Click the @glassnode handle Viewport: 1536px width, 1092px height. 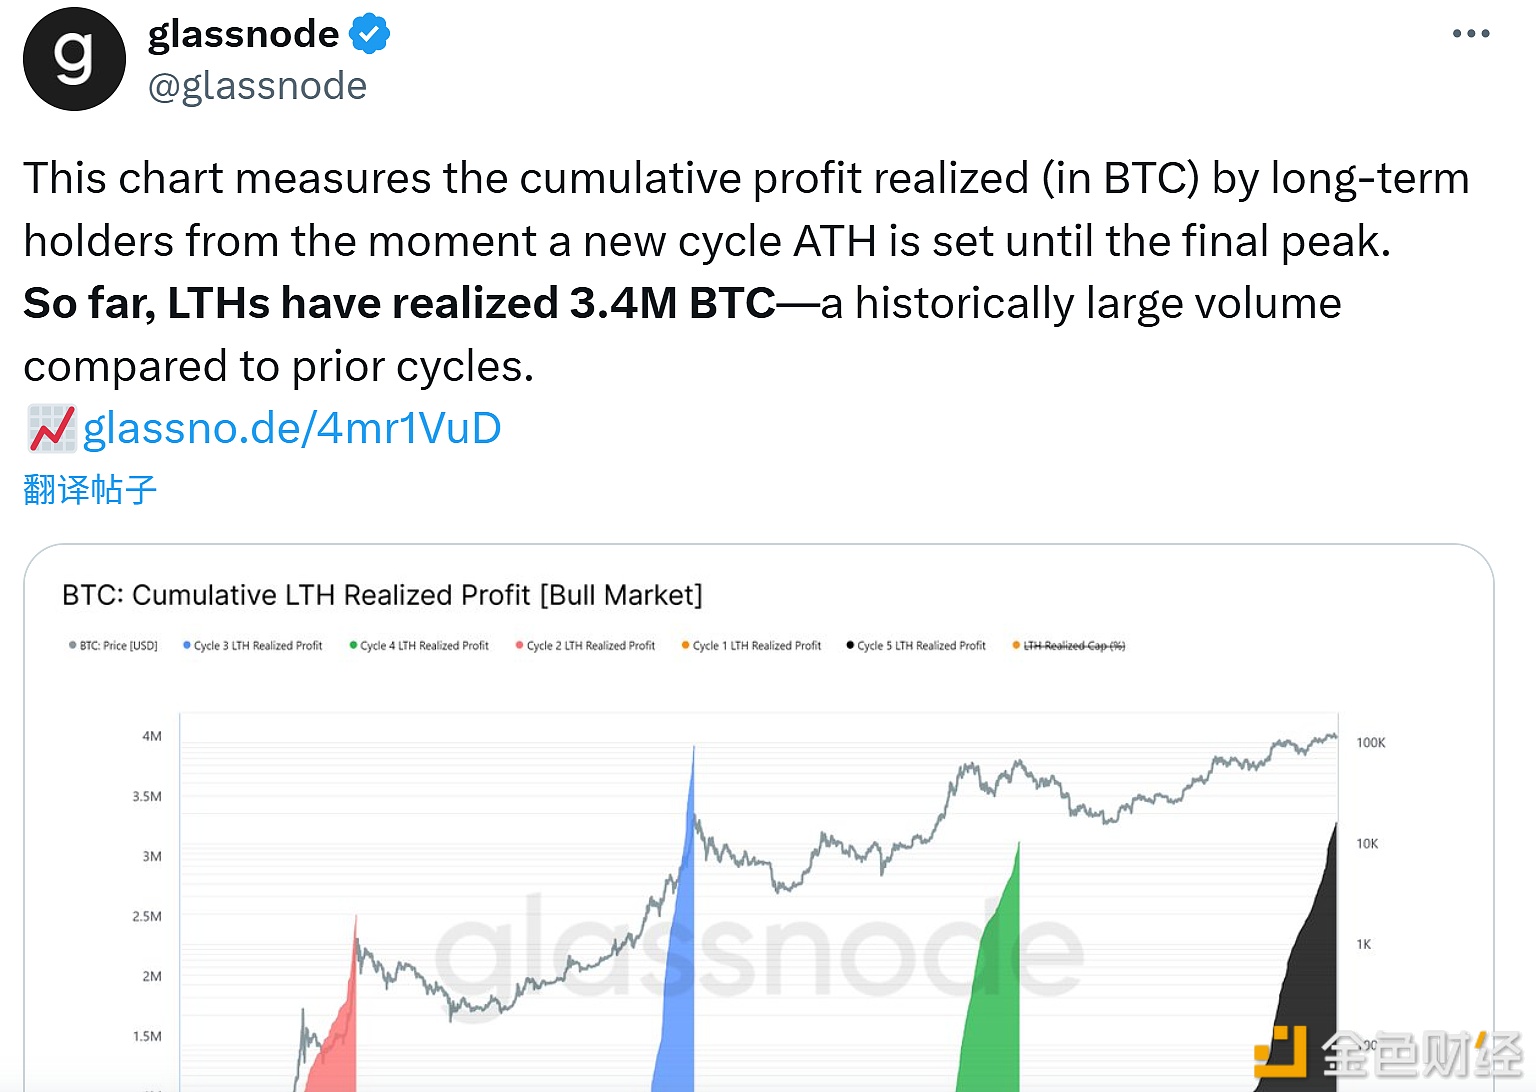pyautogui.click(x=257, y=86)
